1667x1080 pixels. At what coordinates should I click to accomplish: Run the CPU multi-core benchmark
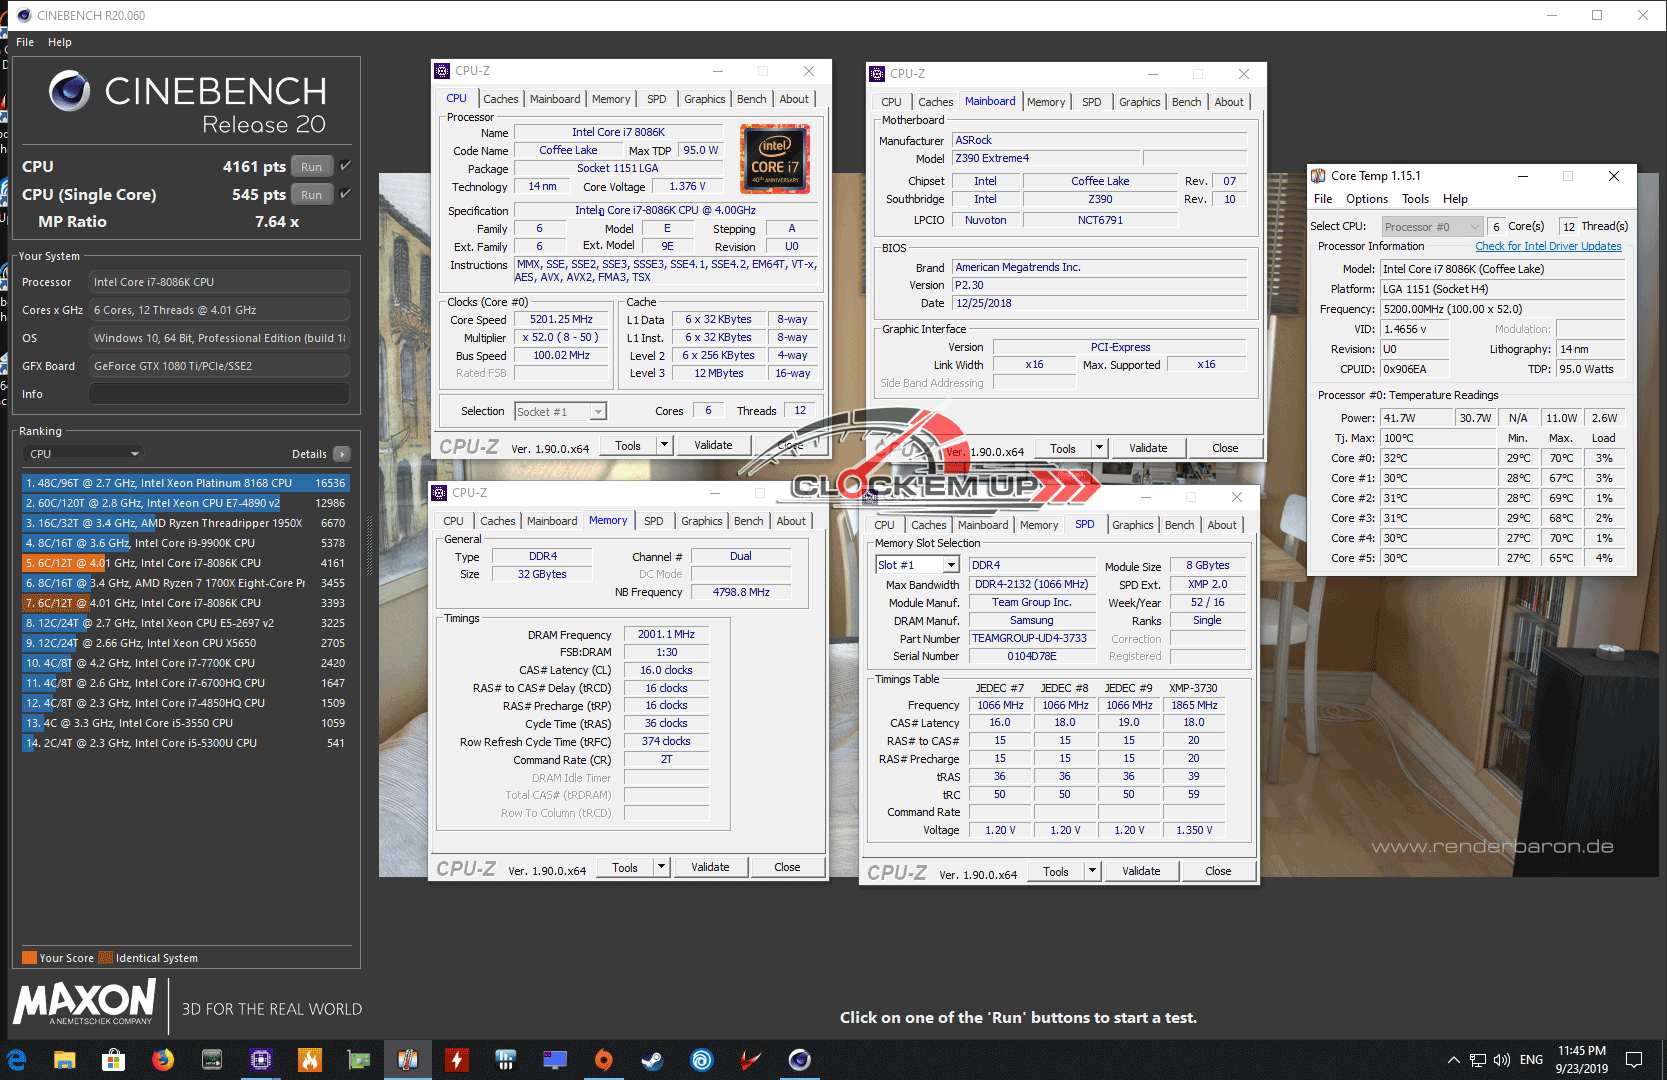point(312,167)
